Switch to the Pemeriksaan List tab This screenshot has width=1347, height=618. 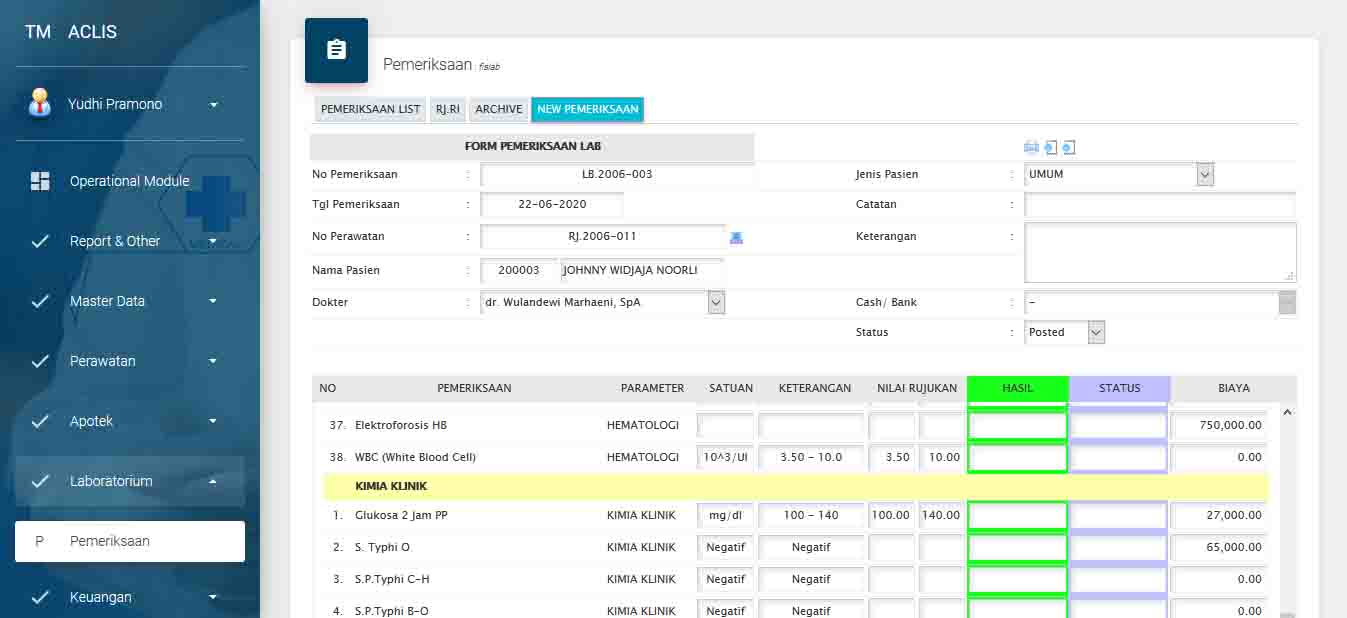click(370, 110)
